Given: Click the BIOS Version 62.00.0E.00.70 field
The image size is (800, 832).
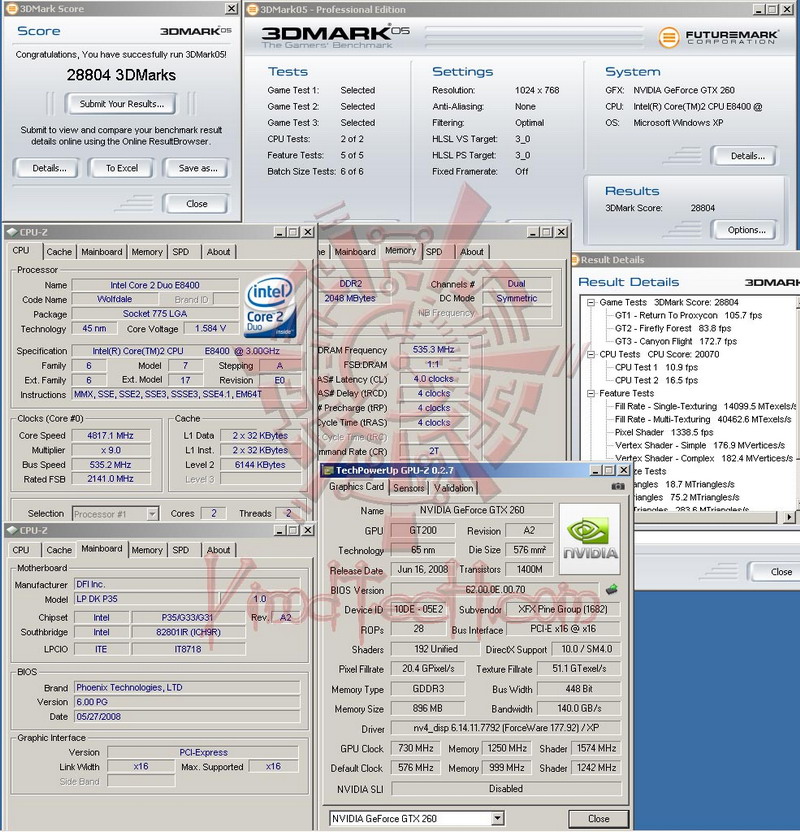Looking at the screenshot, I should pyautogui.click(x=495, y=590).
